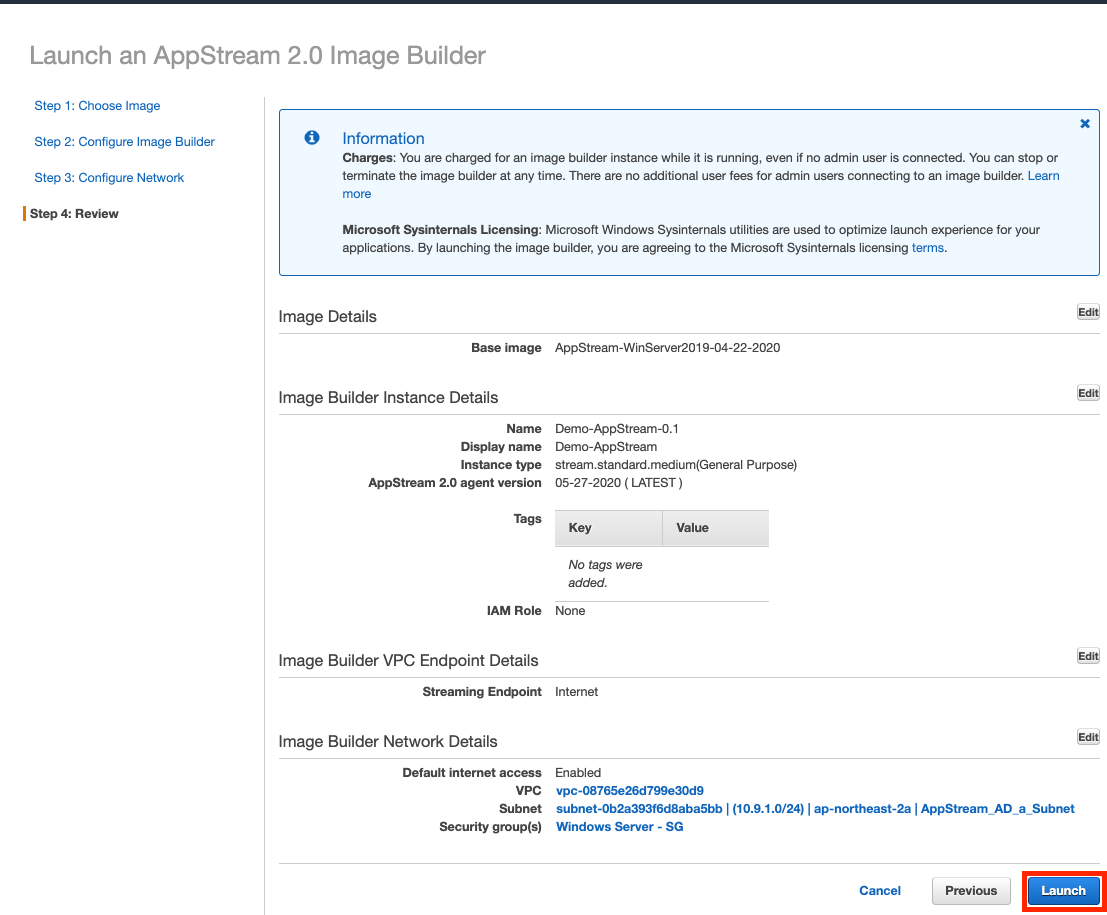Select Step 4: Review

(x=74, y=214)
